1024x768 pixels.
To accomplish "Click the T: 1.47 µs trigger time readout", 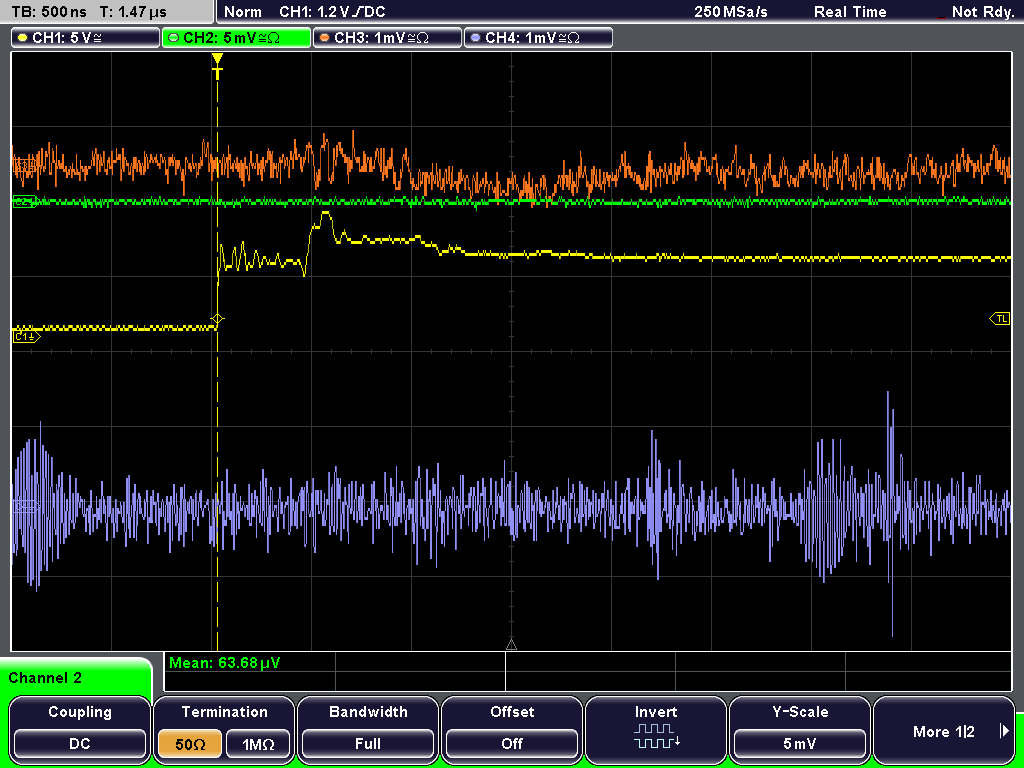I will click(133, 12).
